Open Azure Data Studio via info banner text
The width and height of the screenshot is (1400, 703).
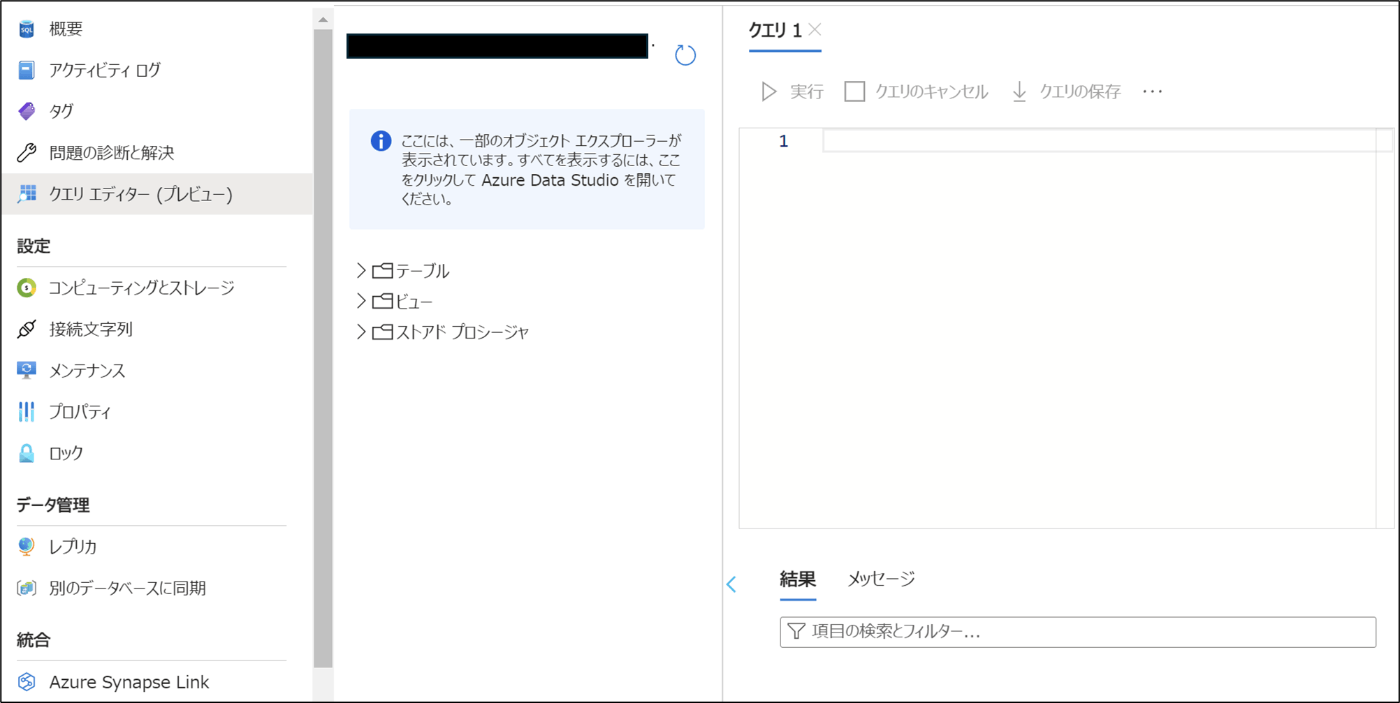coord(540,170)
